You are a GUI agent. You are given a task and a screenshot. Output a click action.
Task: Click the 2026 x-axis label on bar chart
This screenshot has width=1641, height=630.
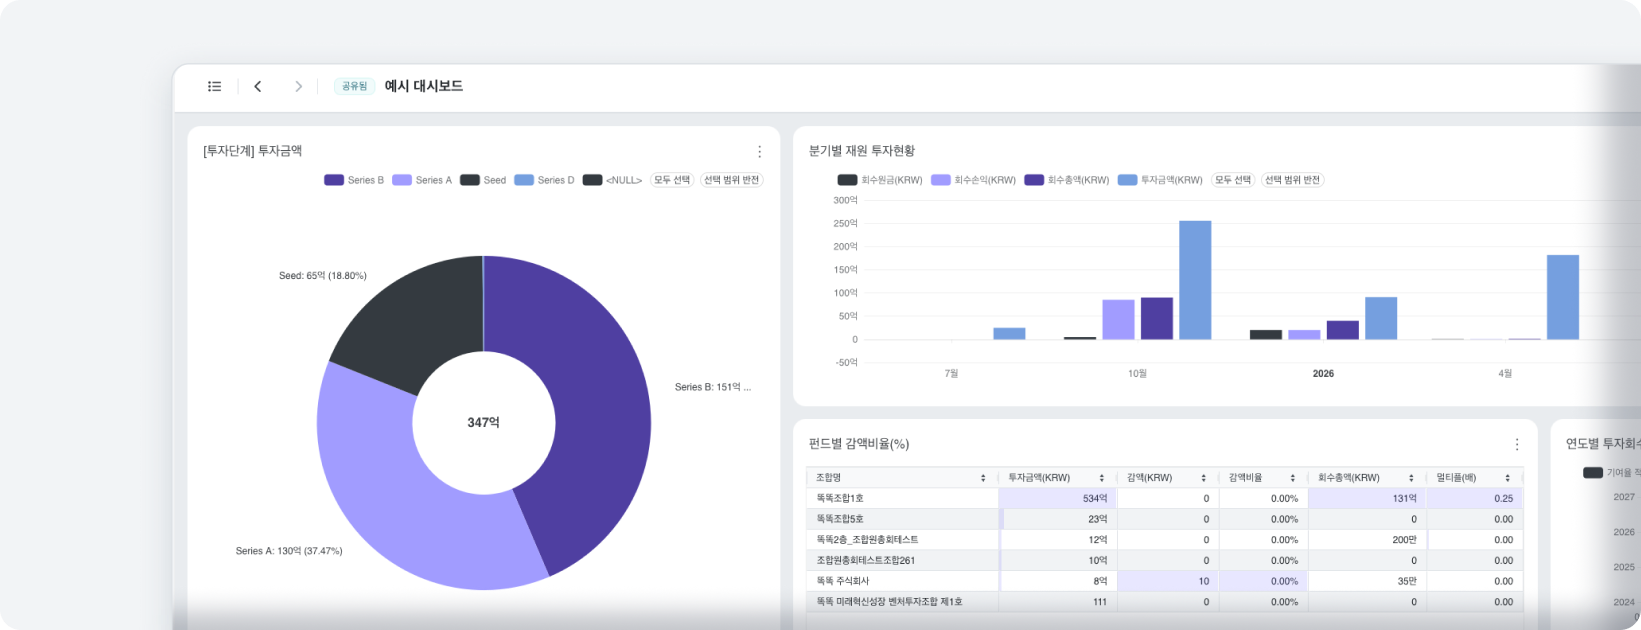coord(1323,374)
